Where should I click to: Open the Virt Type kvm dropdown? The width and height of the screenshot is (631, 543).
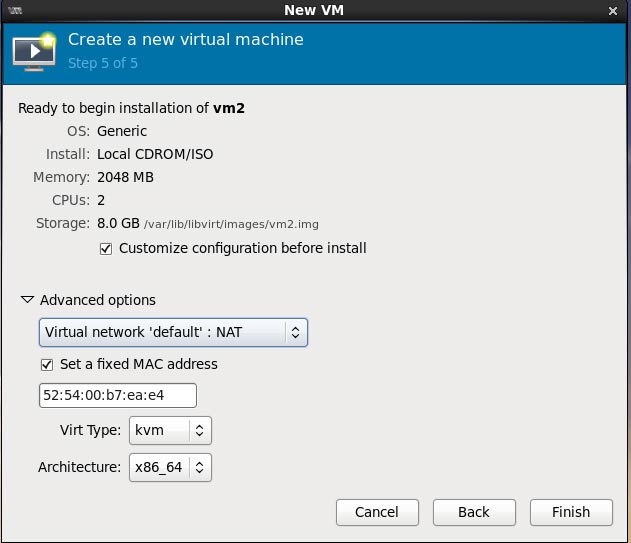click(170, 431)
